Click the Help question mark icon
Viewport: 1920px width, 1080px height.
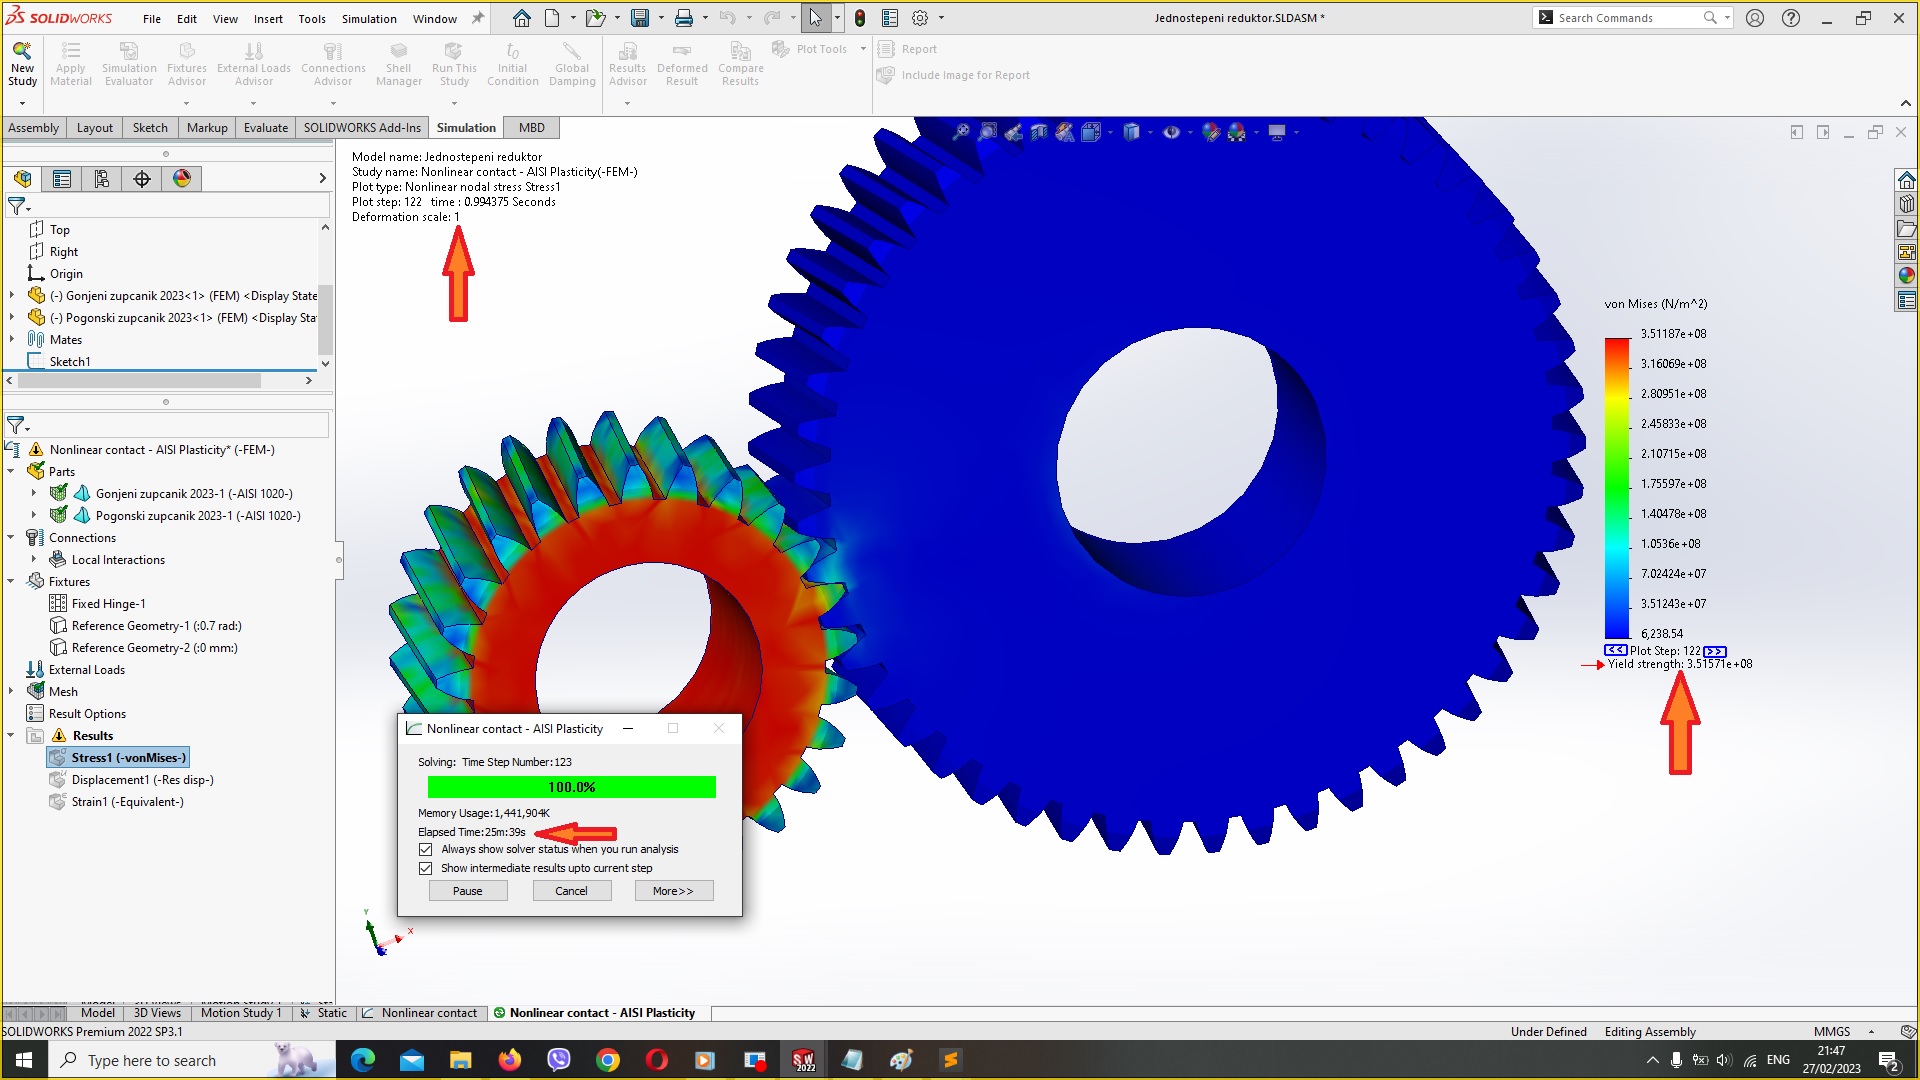pyautogui.click(x=1791, y=18)
